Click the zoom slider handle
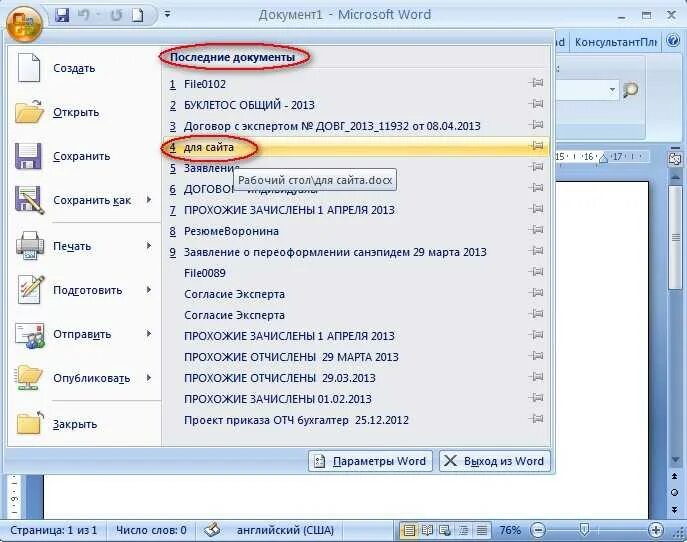Screen dimensions: 687x542 pos(584,530)
